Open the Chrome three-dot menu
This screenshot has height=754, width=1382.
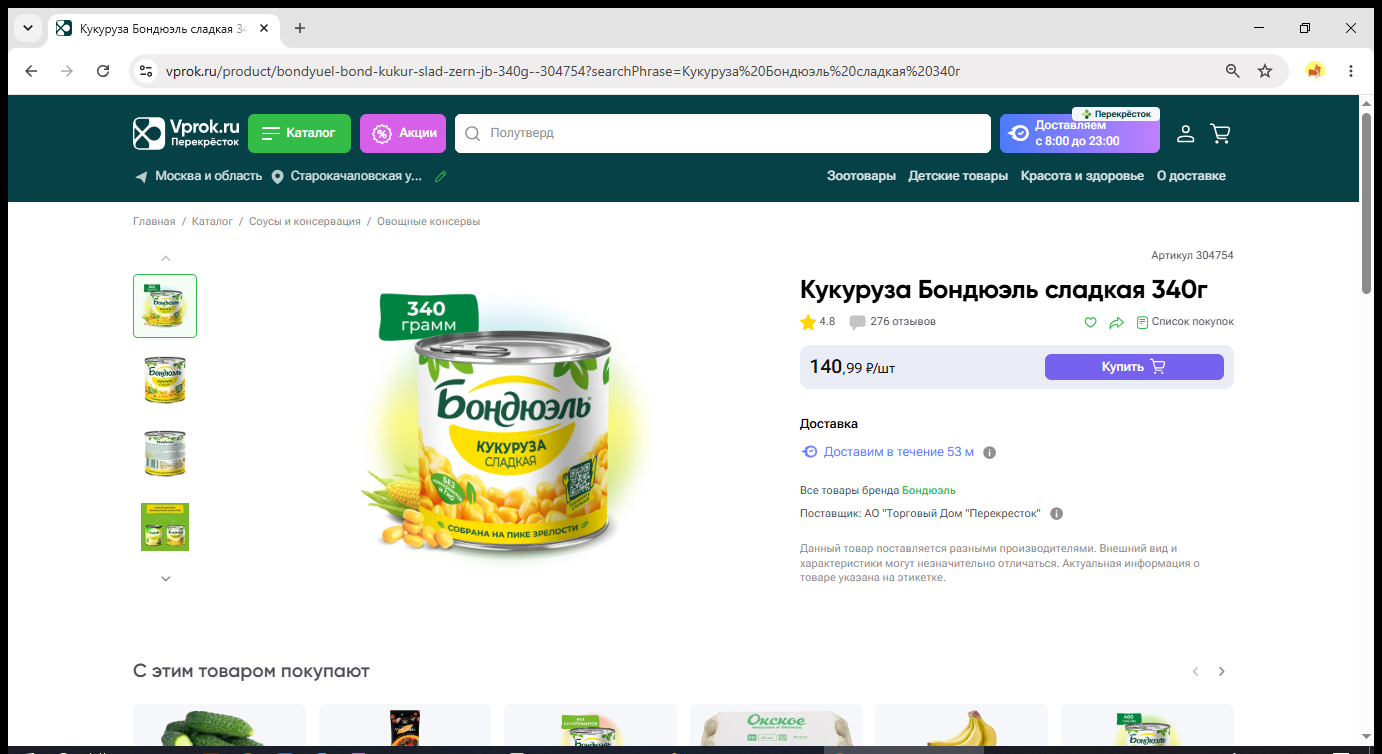(x=1351, y=71)
